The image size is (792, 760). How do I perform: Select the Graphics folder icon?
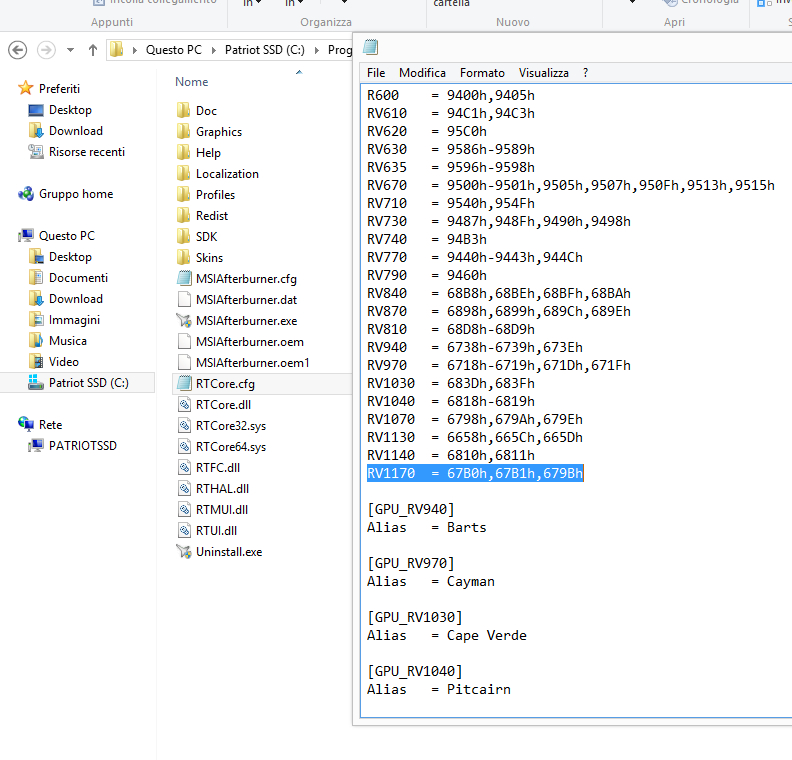point(184,131)
